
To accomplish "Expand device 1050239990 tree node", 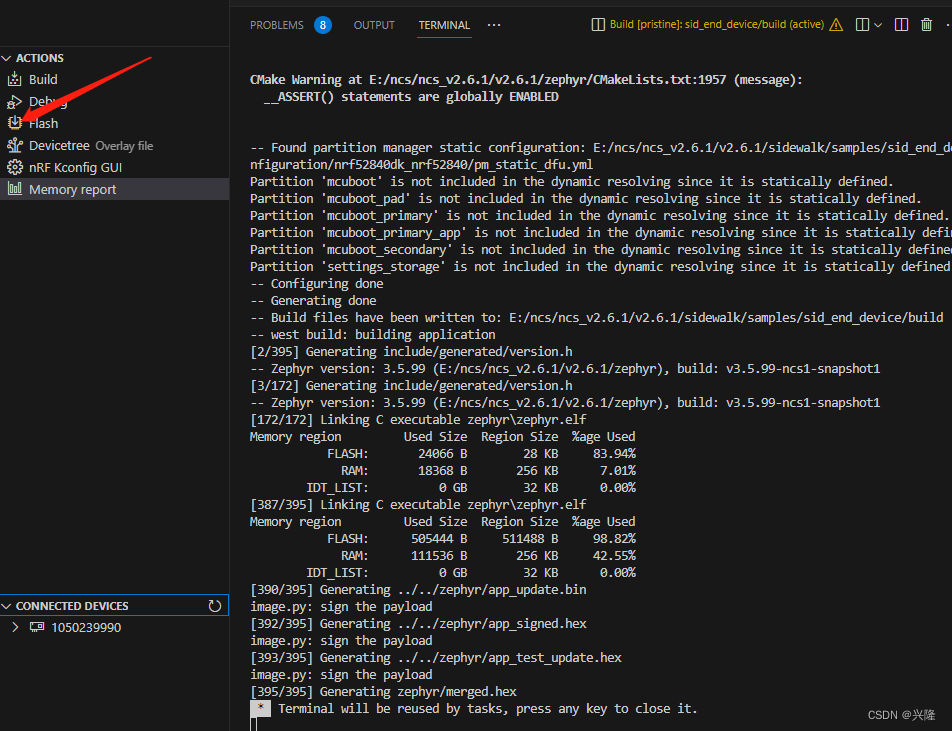I will pos(15,627).
